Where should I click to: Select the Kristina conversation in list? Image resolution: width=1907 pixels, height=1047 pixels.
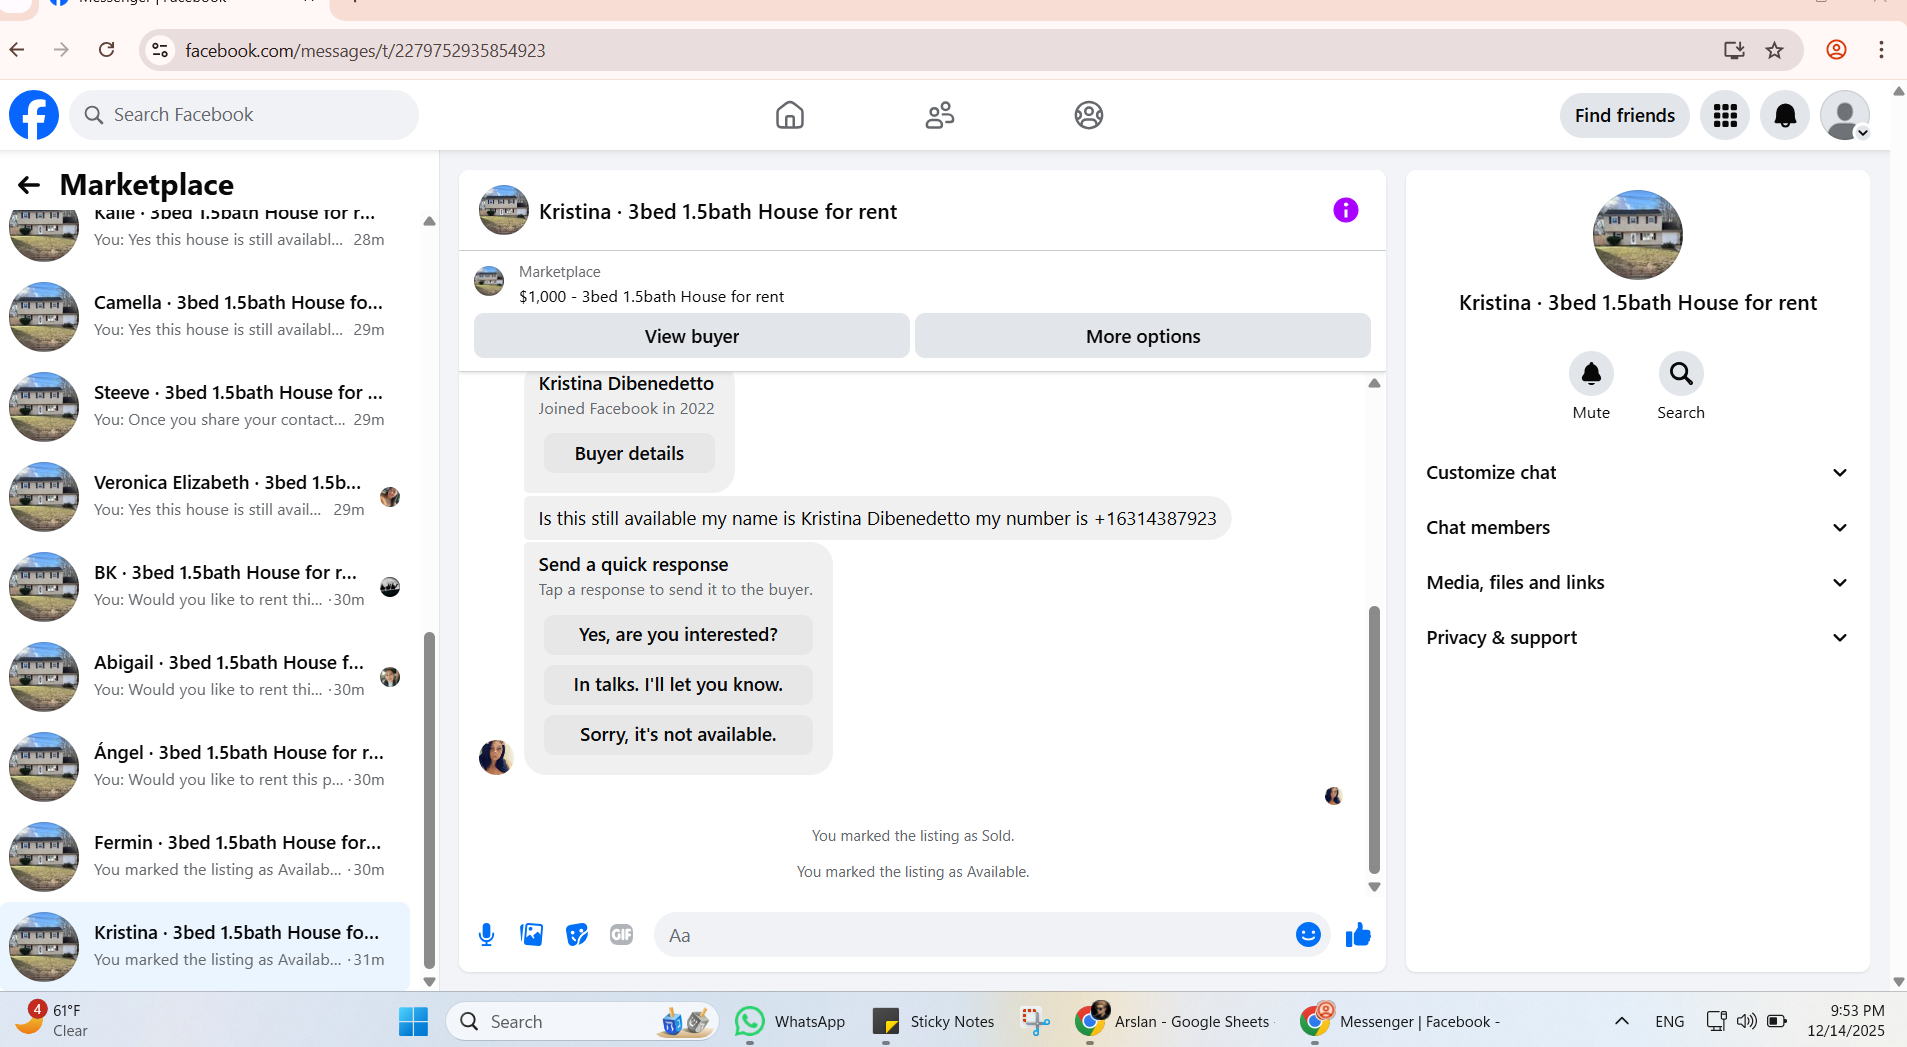[x=205, y=946]
